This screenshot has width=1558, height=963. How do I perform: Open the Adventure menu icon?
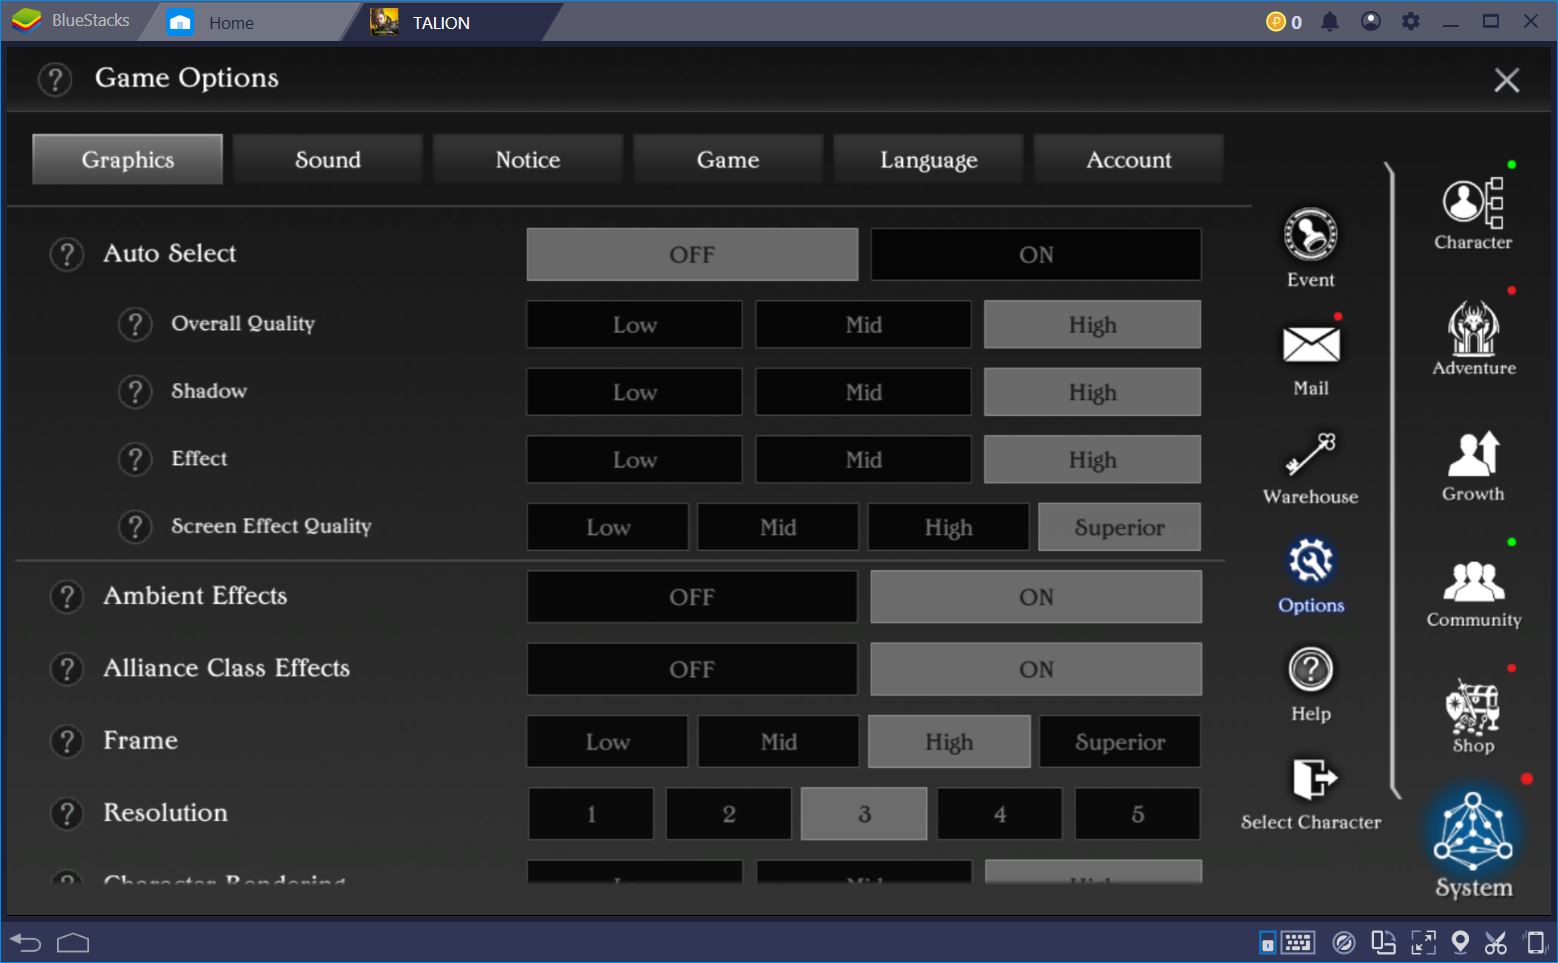point(1473,328)
